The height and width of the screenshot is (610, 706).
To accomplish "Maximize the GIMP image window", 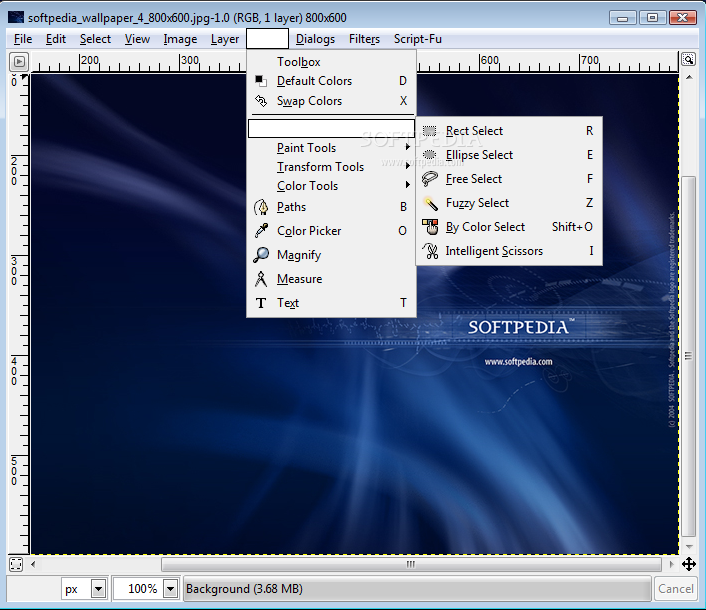I will [x=652, y=18].
